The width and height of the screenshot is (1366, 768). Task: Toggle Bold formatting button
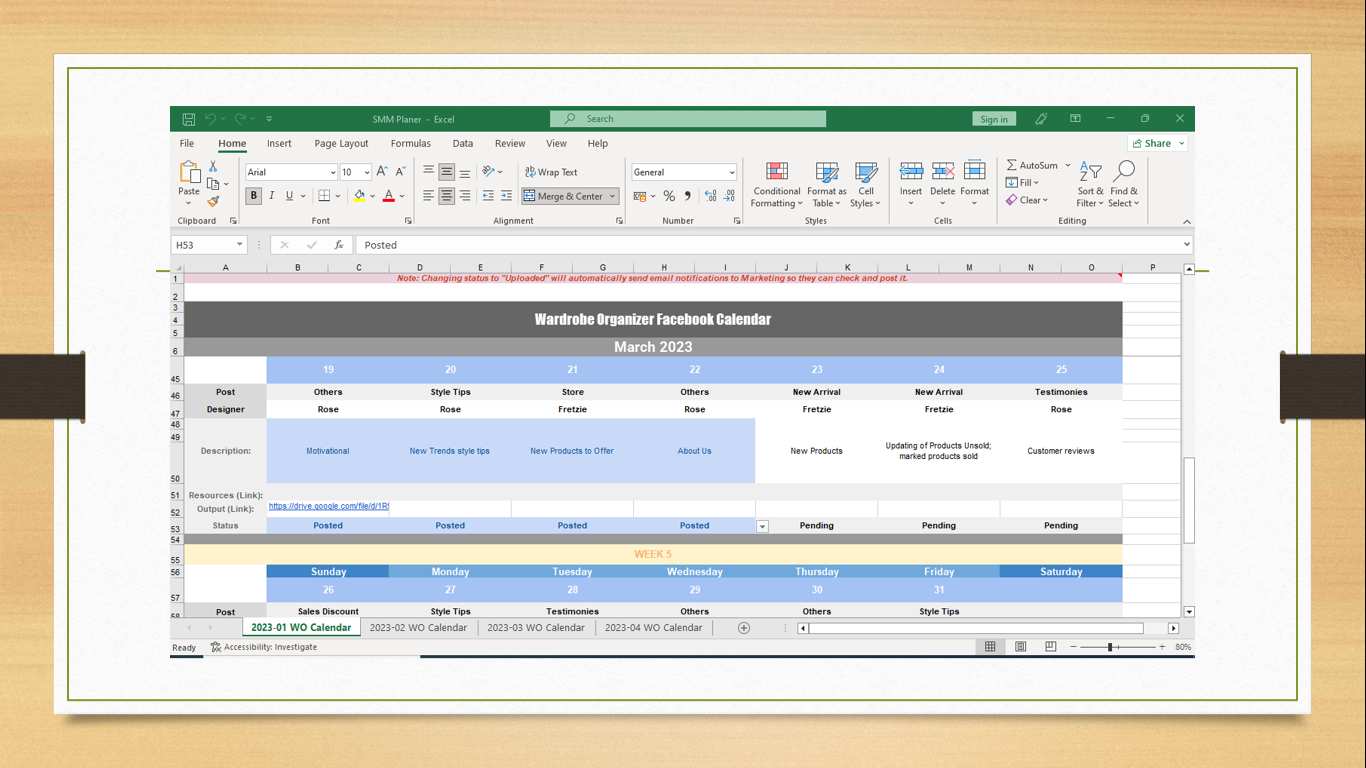[x=254, y=196]
